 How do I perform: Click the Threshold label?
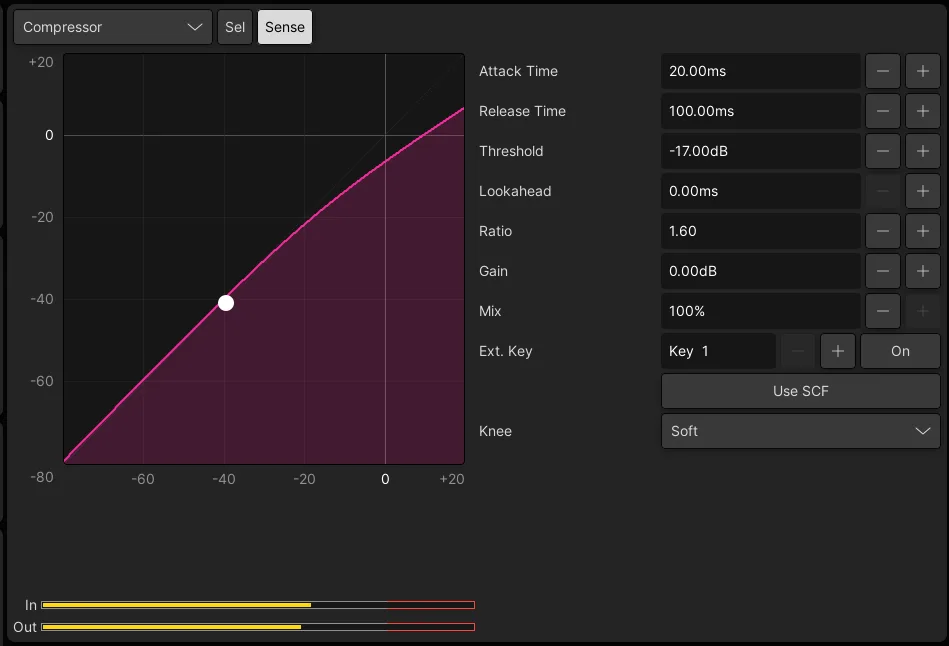(511, 151)
